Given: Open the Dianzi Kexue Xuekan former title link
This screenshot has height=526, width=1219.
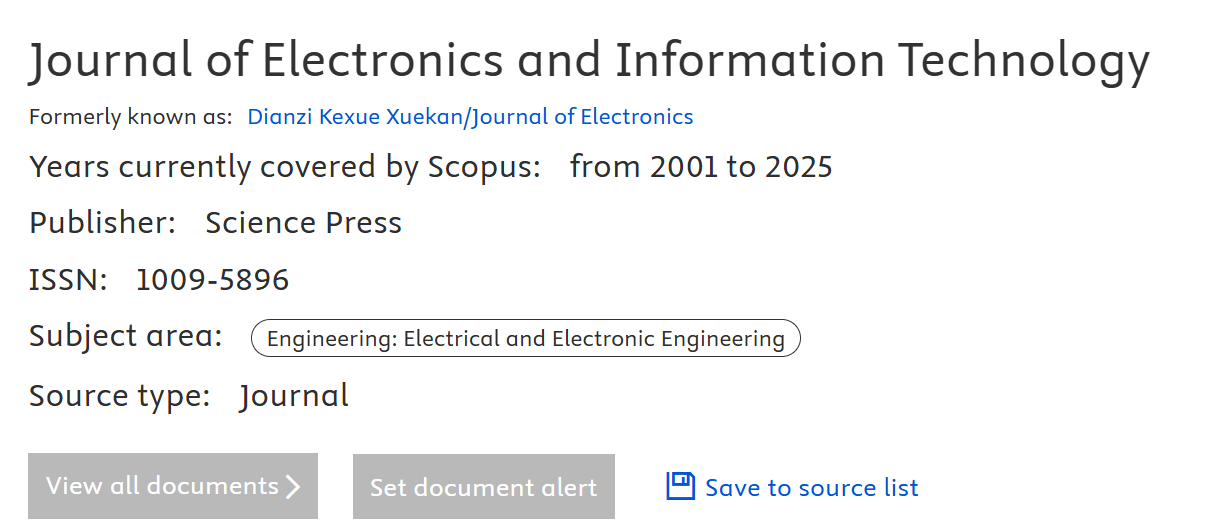Looking at the screenshot, I should click(x=470, y=117).
